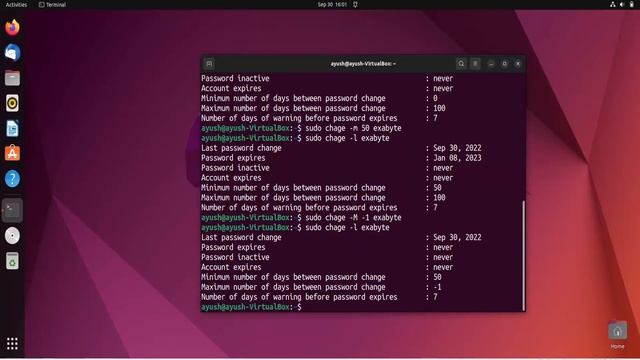Click the notification bell next to the clock
This screenshot has width=640, height=360.
pyautogui.click(x=355, y=4)
